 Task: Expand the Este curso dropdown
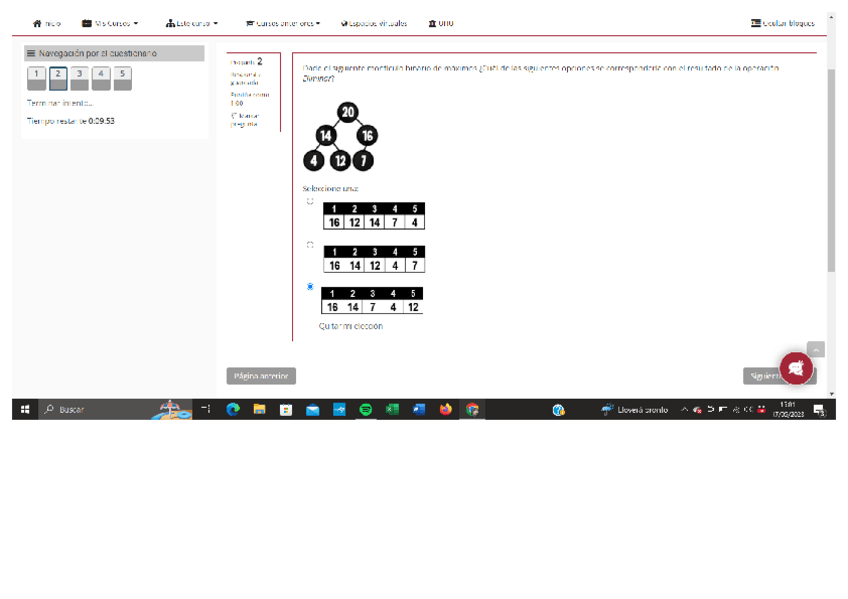192,23
